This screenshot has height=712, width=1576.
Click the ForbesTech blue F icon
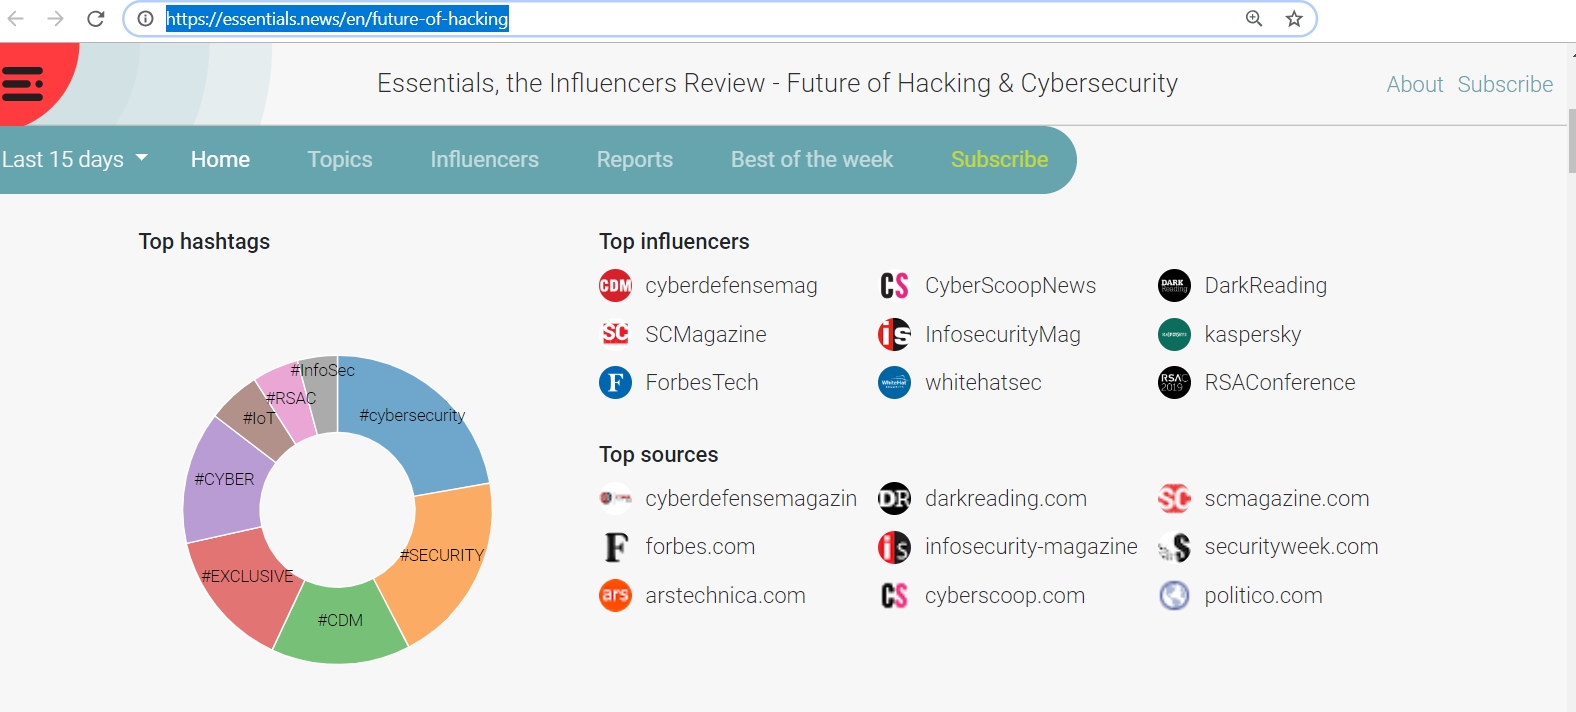tap(615, 383)
